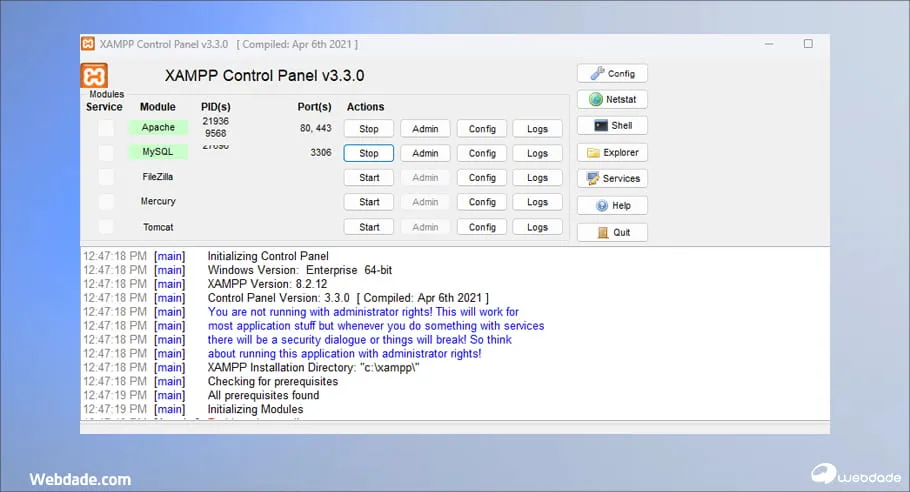Stop the Apache module
Screen dimensions: 910x492
[369, 129]
